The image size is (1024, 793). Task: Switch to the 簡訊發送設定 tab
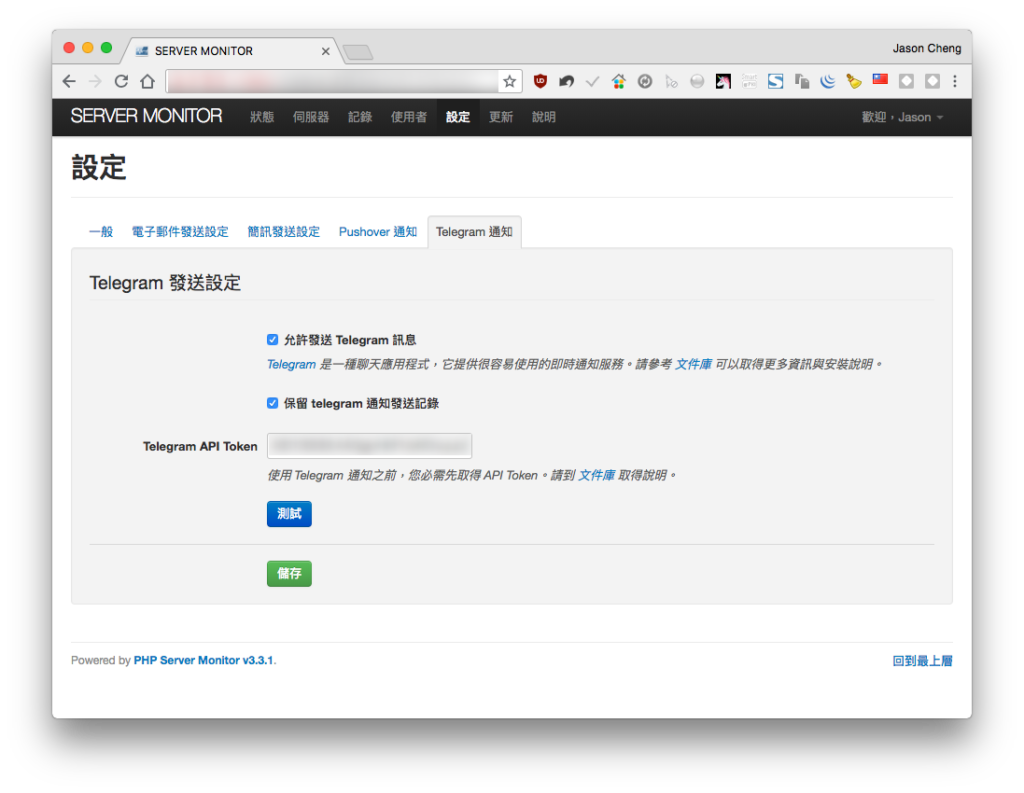coord(283,232)
